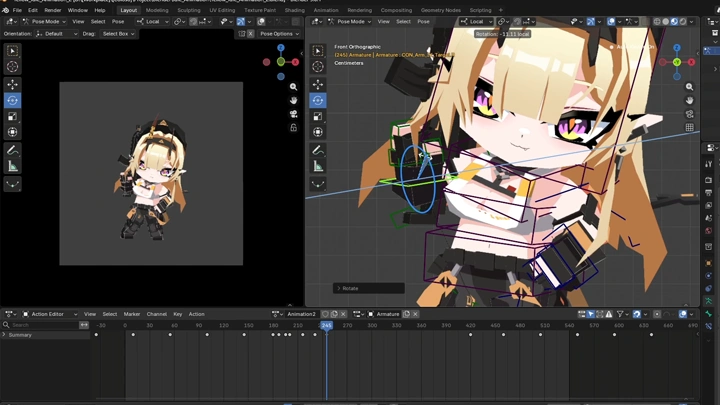
Task: Expand the Rotate operator panel
Action: [339, 288]
